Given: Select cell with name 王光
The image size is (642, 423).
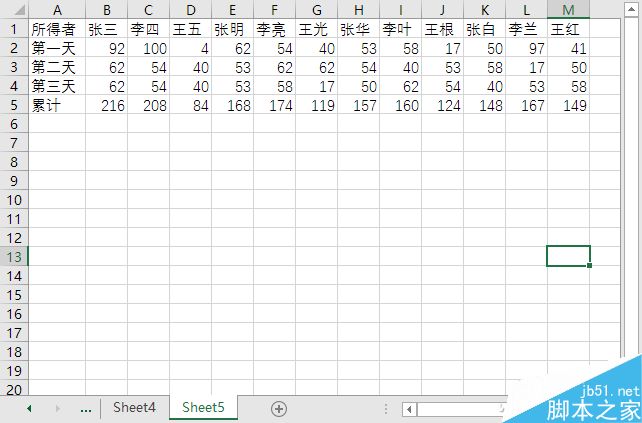Looking at the screenshot, I should pos(316,29).
